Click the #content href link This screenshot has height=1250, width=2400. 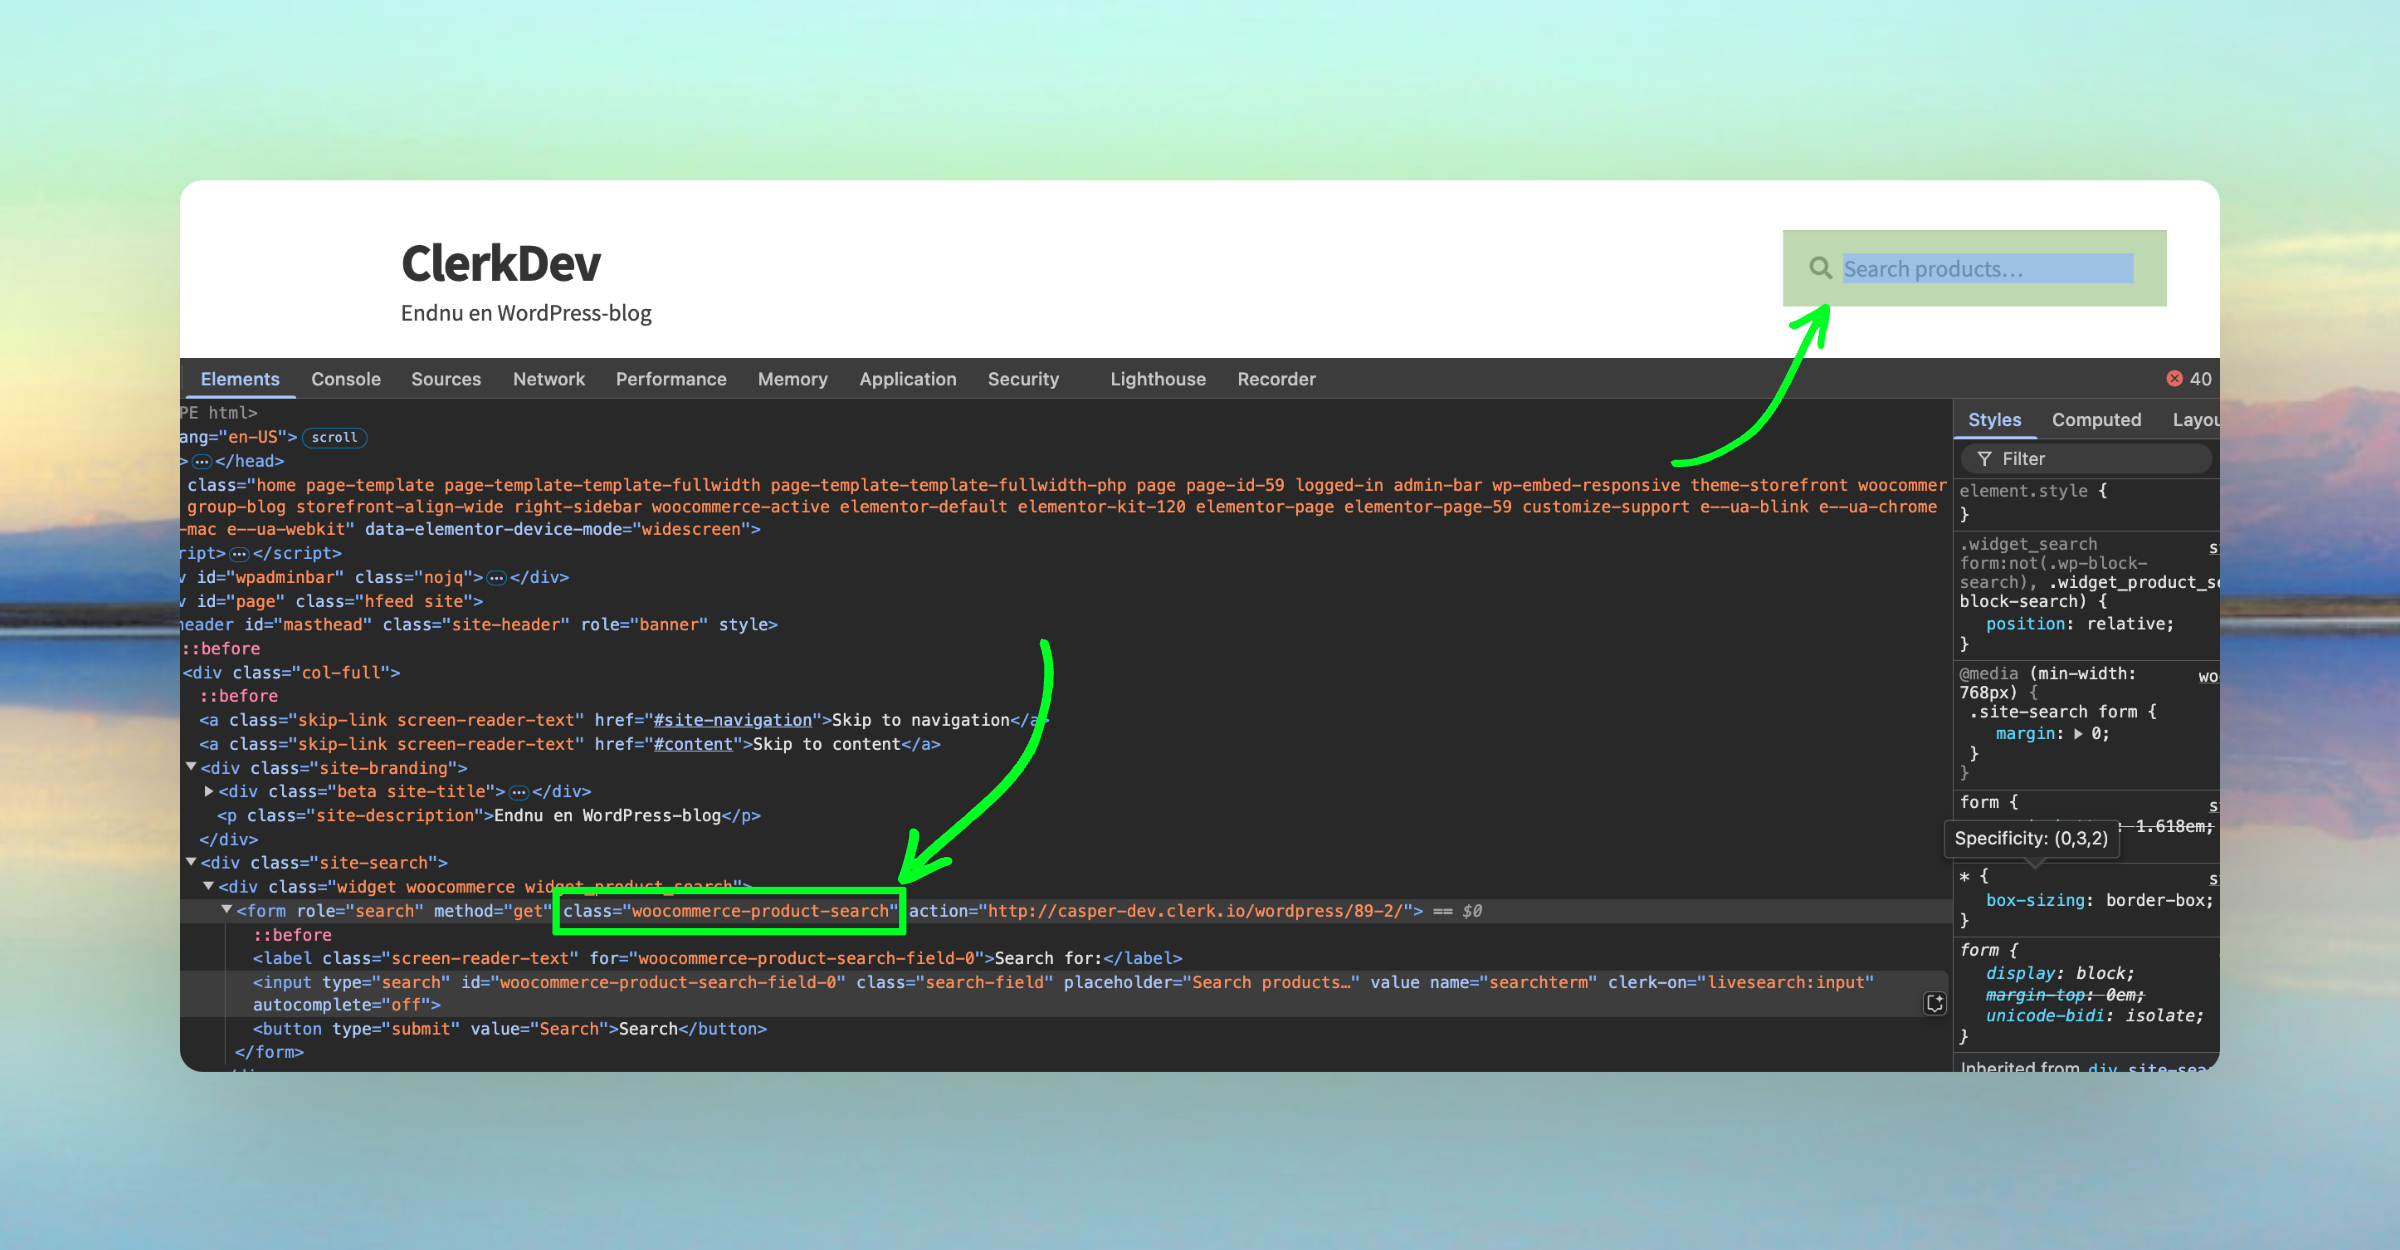pos(692,744)
